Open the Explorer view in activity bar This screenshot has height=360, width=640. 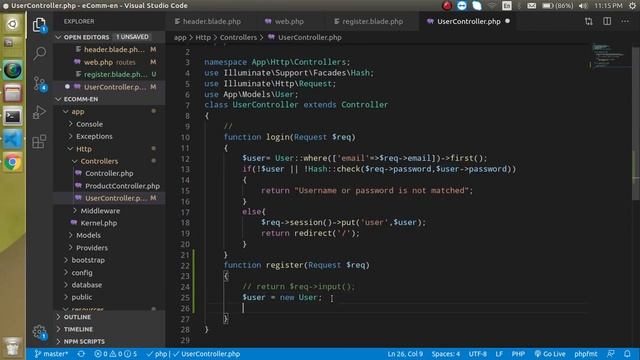(39, 25)
